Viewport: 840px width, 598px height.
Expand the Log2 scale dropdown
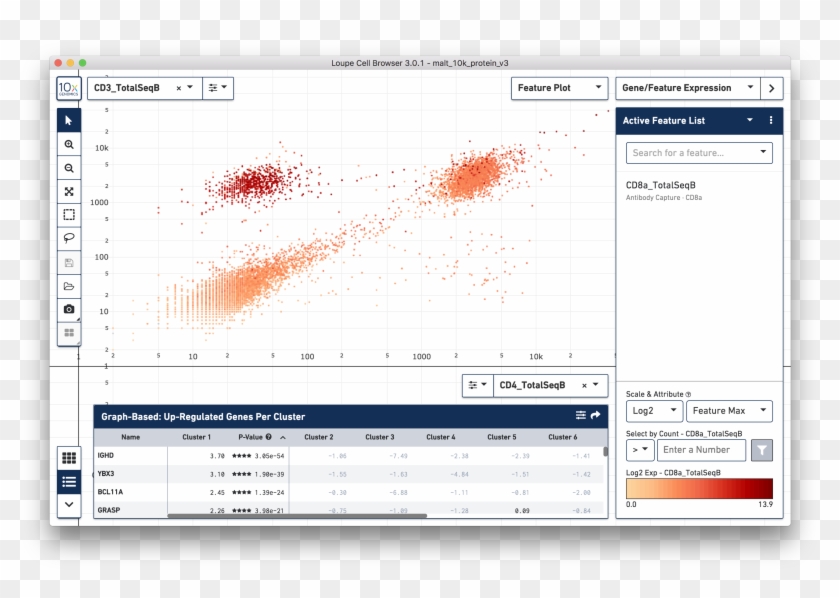tap(654, 411)
